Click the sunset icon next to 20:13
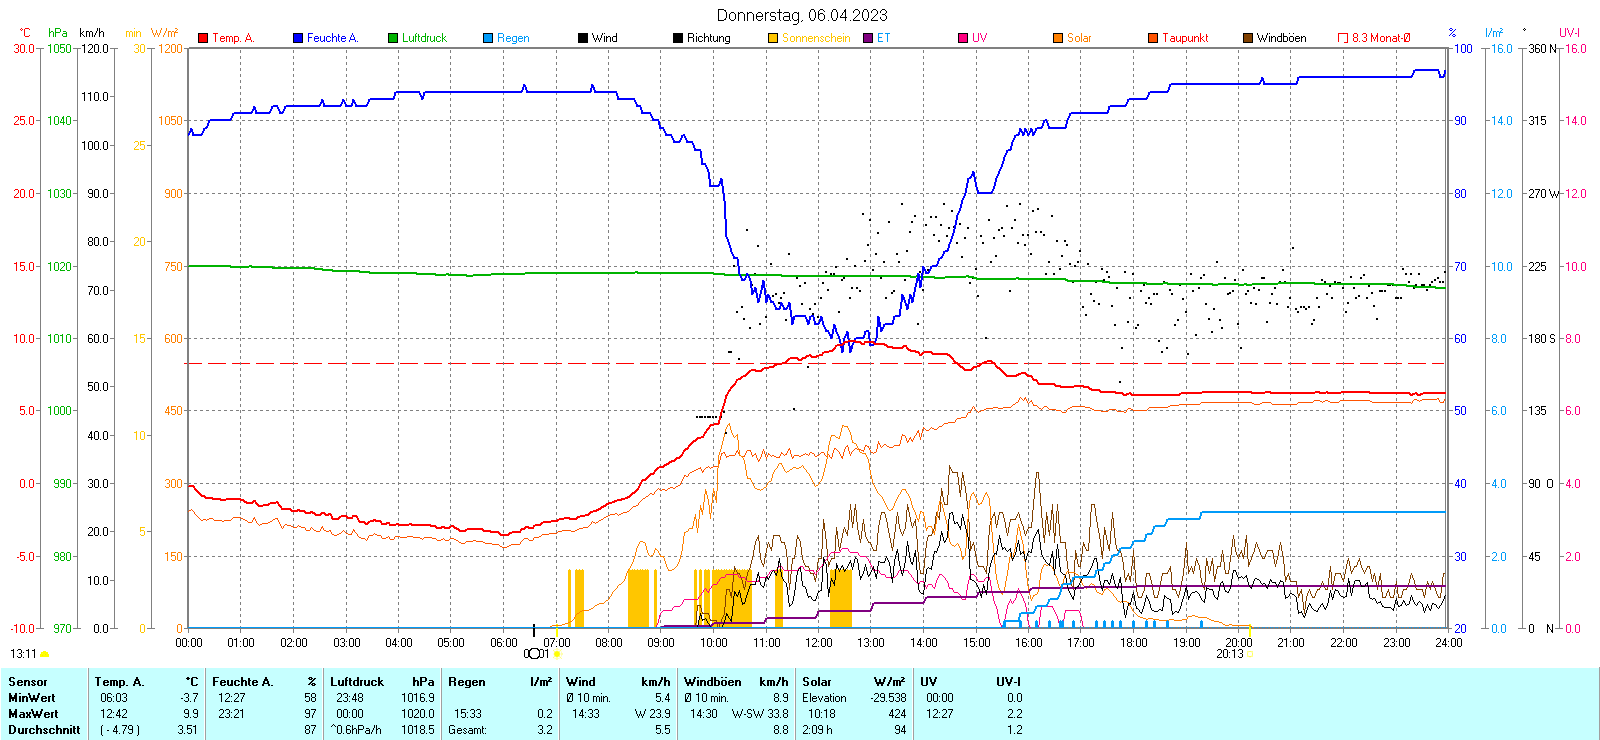The image size is (1600, 740). pyautogui.click(x=1250, y=654)
